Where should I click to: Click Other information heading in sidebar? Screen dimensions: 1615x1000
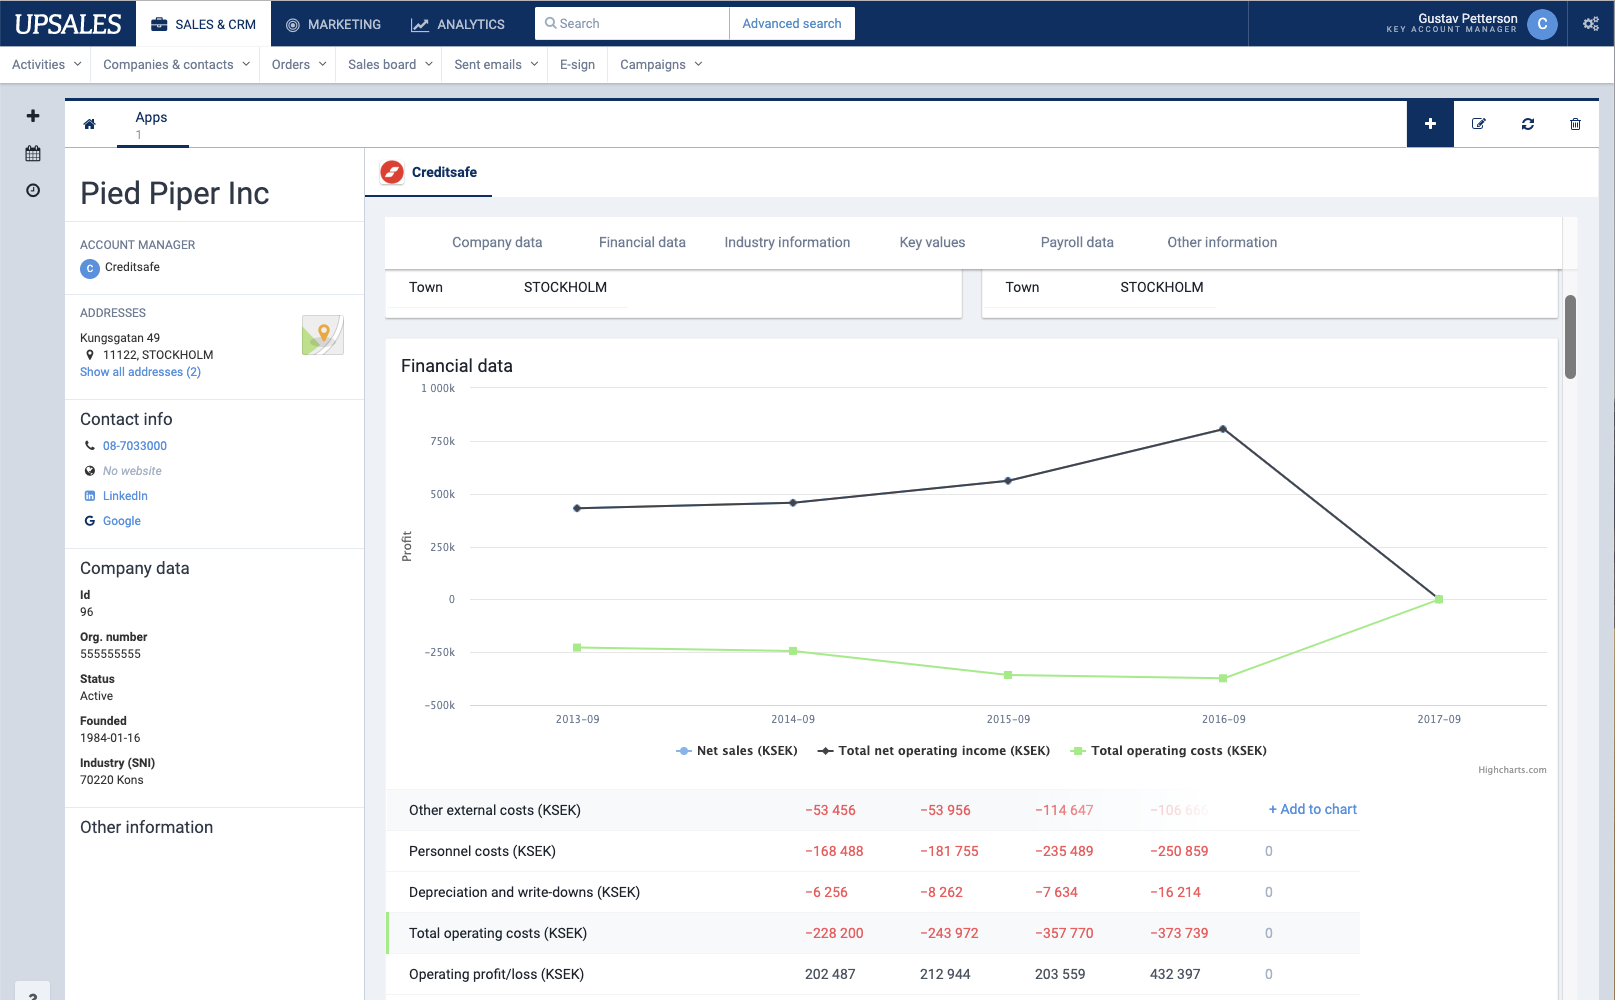(x=147, y=827)
